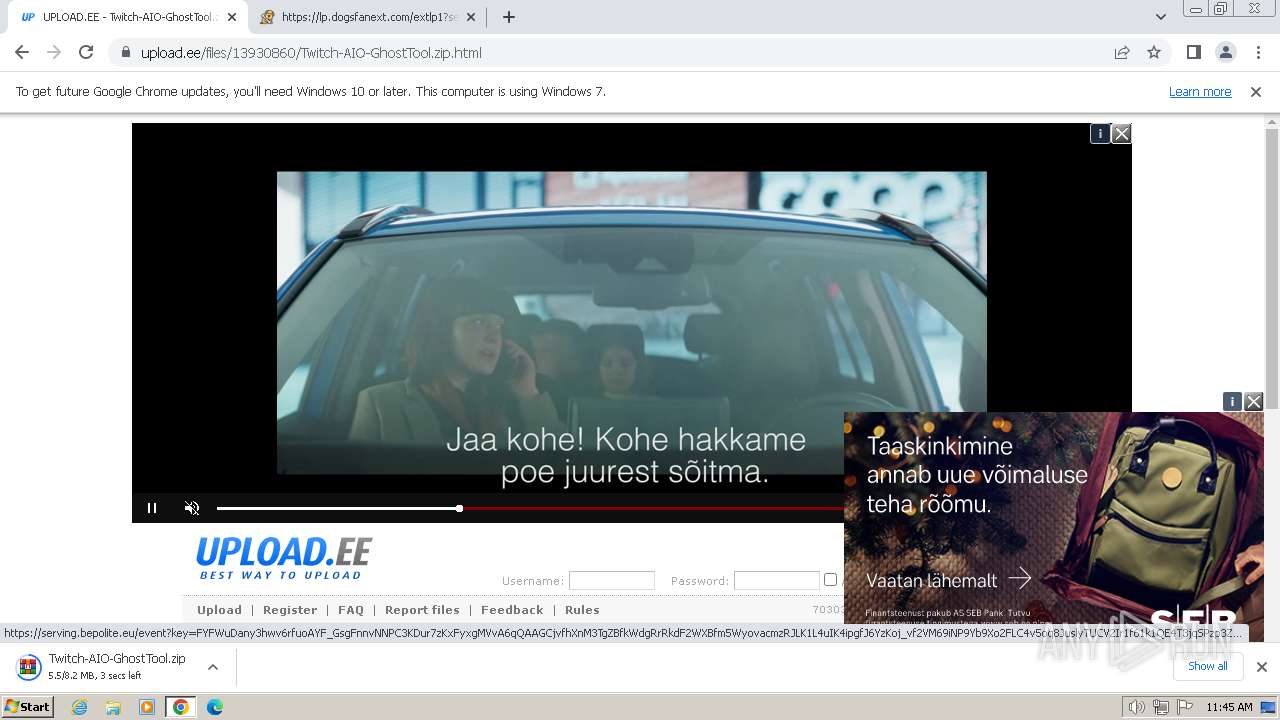Toggle the checkbox beside Password field

pyautogui.click(x=830, y=579)
